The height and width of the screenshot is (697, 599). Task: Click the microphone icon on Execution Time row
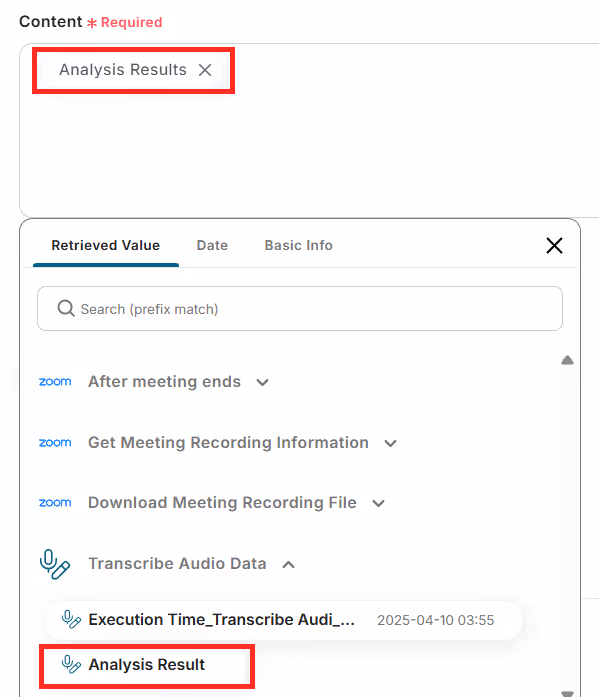click(71, 619)
